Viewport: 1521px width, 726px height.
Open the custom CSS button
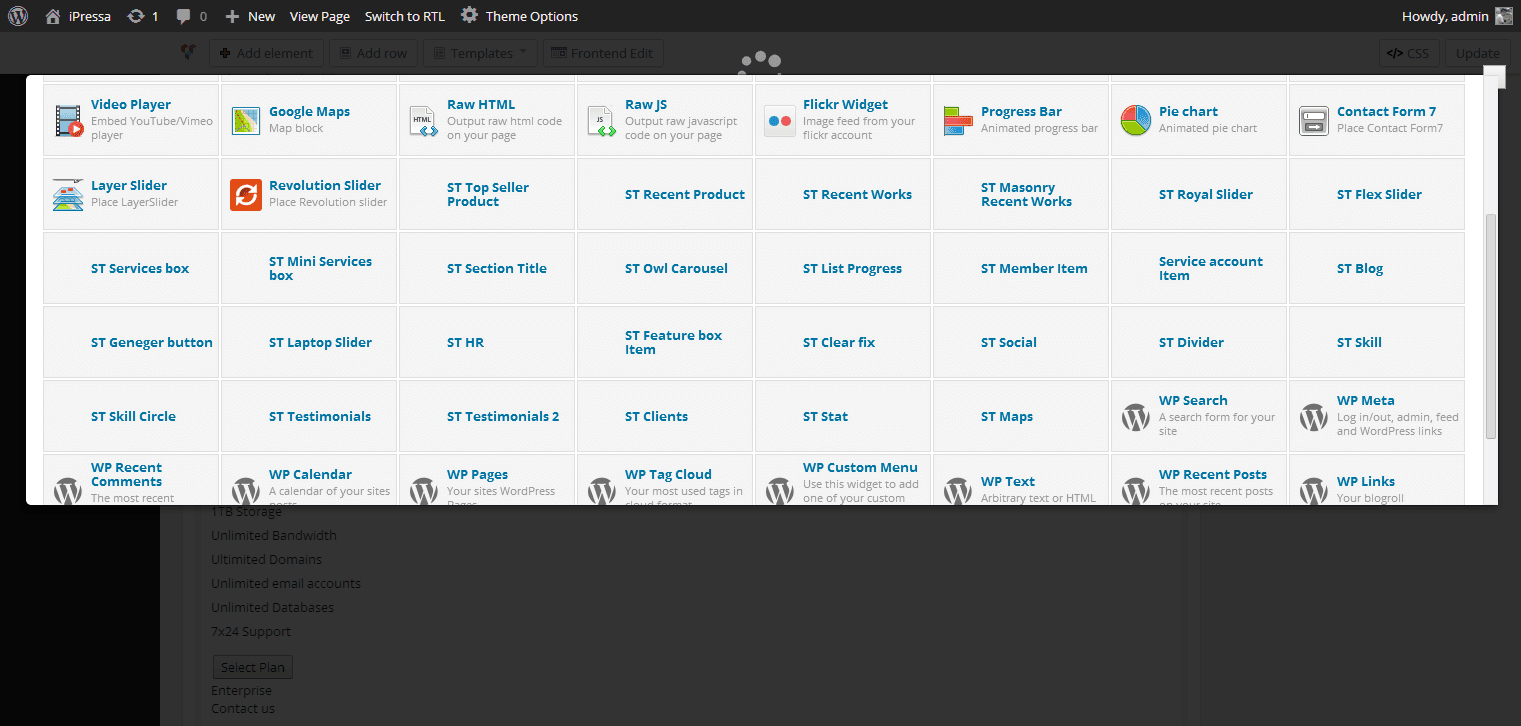[1408, 53]
